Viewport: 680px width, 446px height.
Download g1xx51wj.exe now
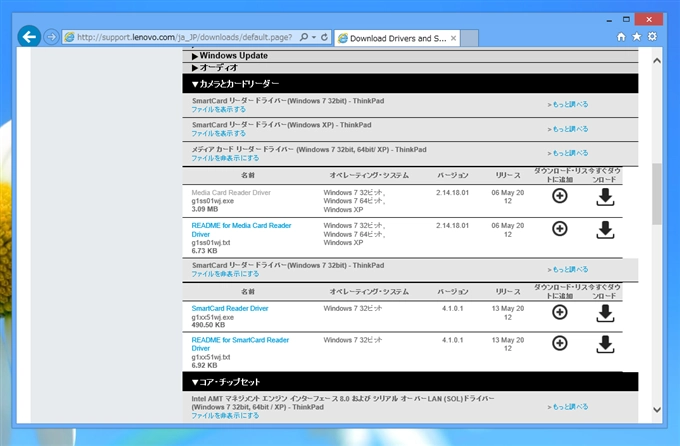point(605,313)
